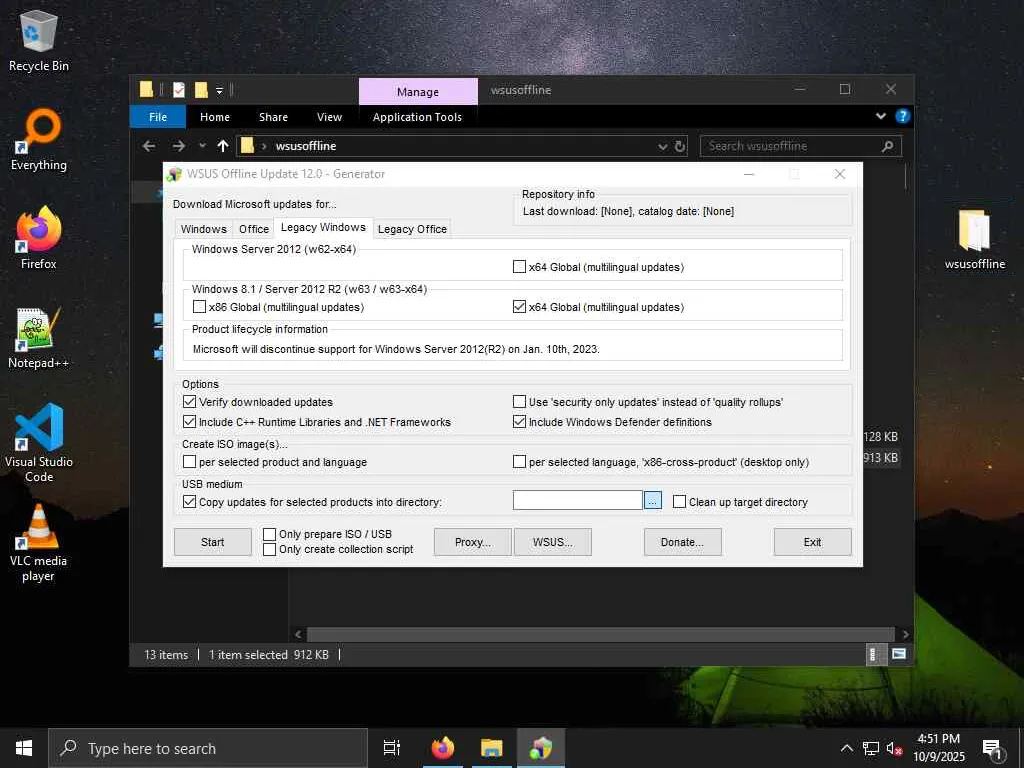Switch to the Office tab
Screen dimensions: 1024x768
(253, 229)
